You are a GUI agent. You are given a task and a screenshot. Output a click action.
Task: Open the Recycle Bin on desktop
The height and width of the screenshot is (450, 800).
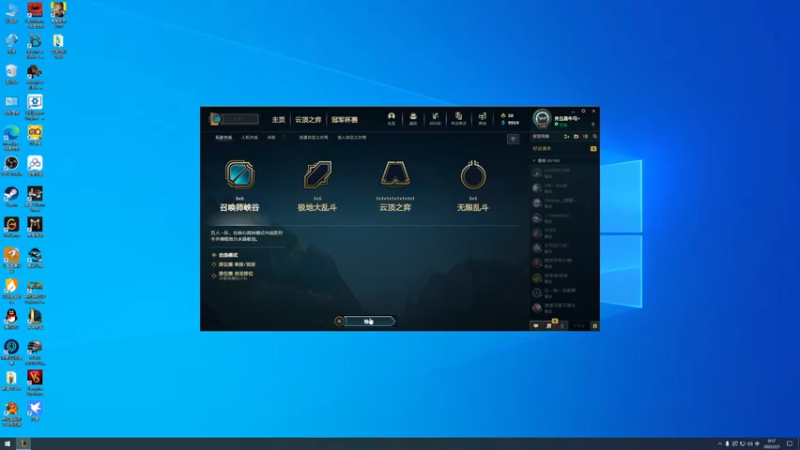click(11, 74)
